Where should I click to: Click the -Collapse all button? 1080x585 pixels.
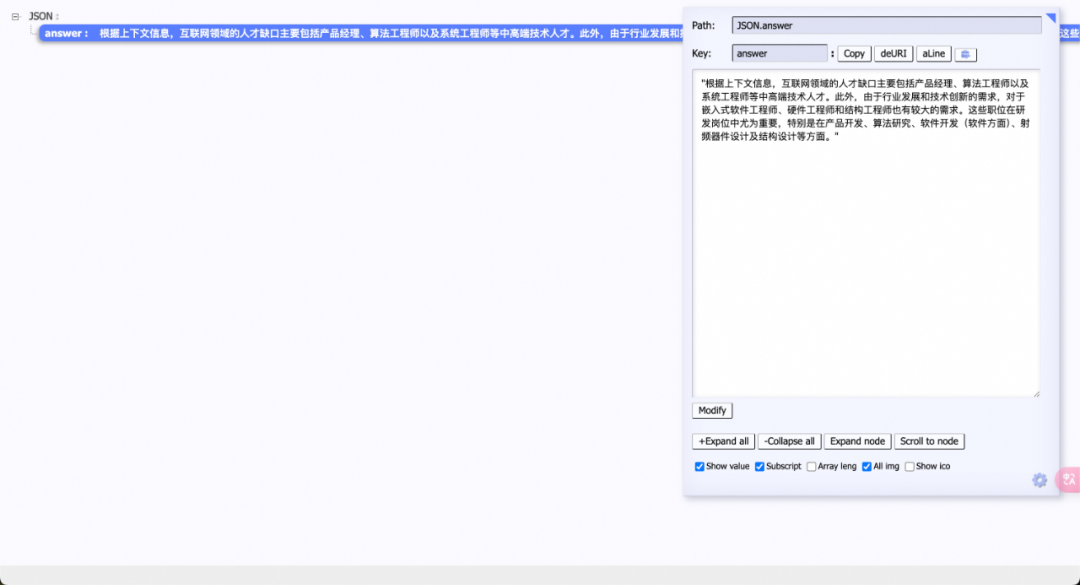click(789, 441)
